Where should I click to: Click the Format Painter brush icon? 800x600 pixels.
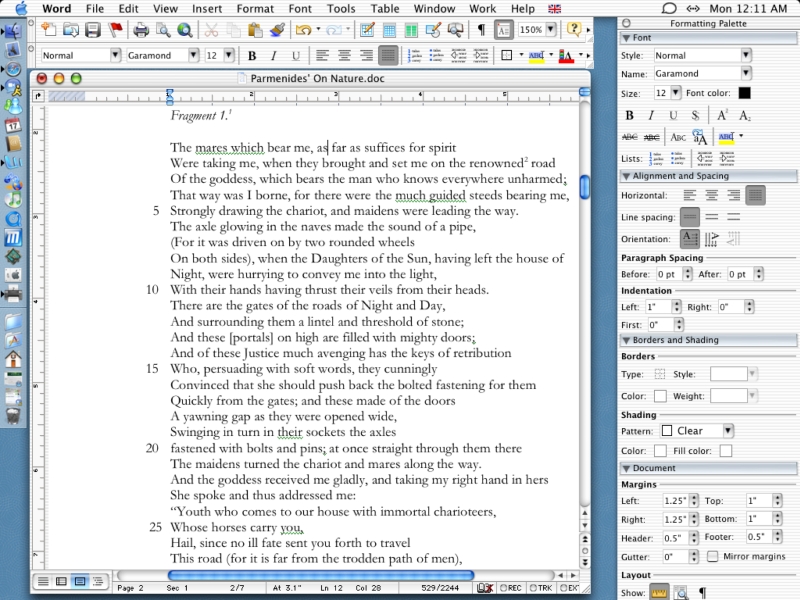279,30
